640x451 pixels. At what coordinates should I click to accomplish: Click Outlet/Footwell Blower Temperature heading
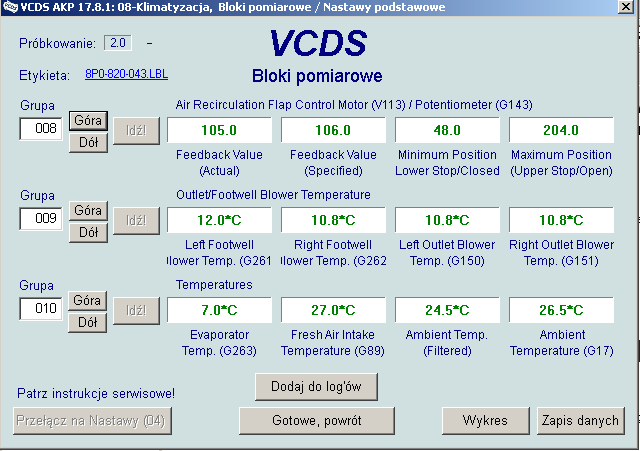coord(273,195)
